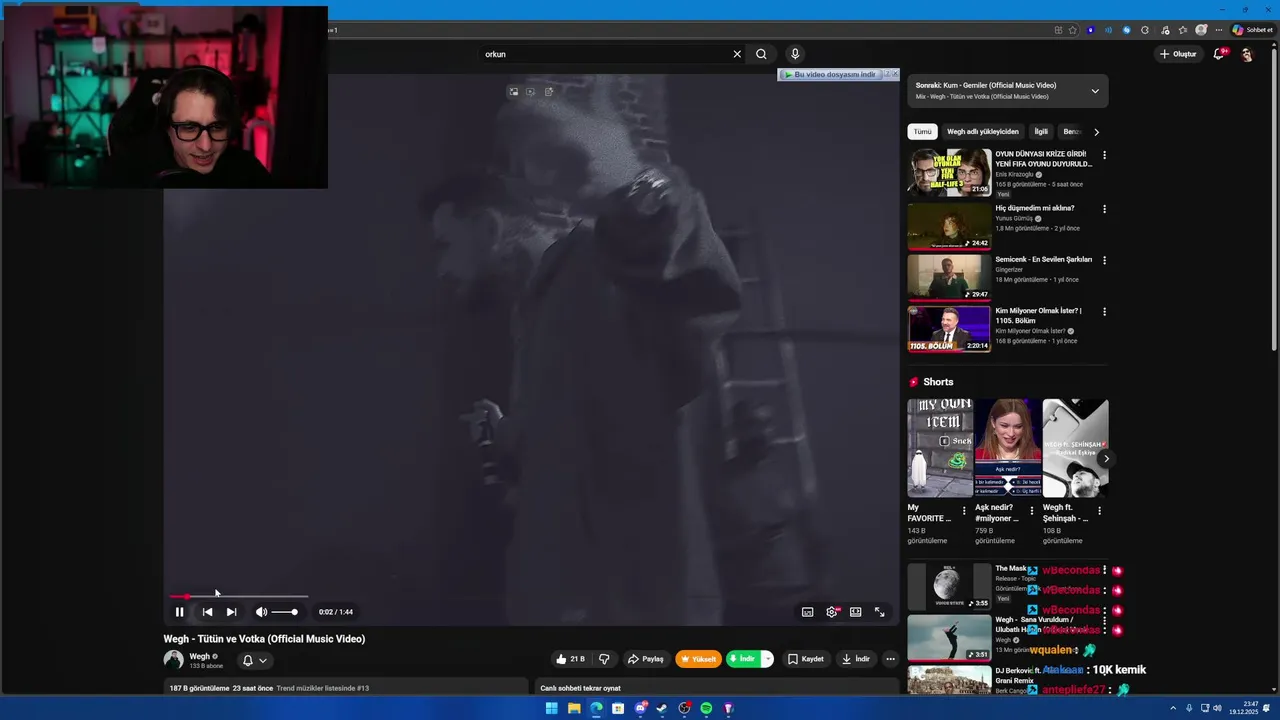
Task: Click the browser refresh-style extension icon
Action: point(1145,30)
